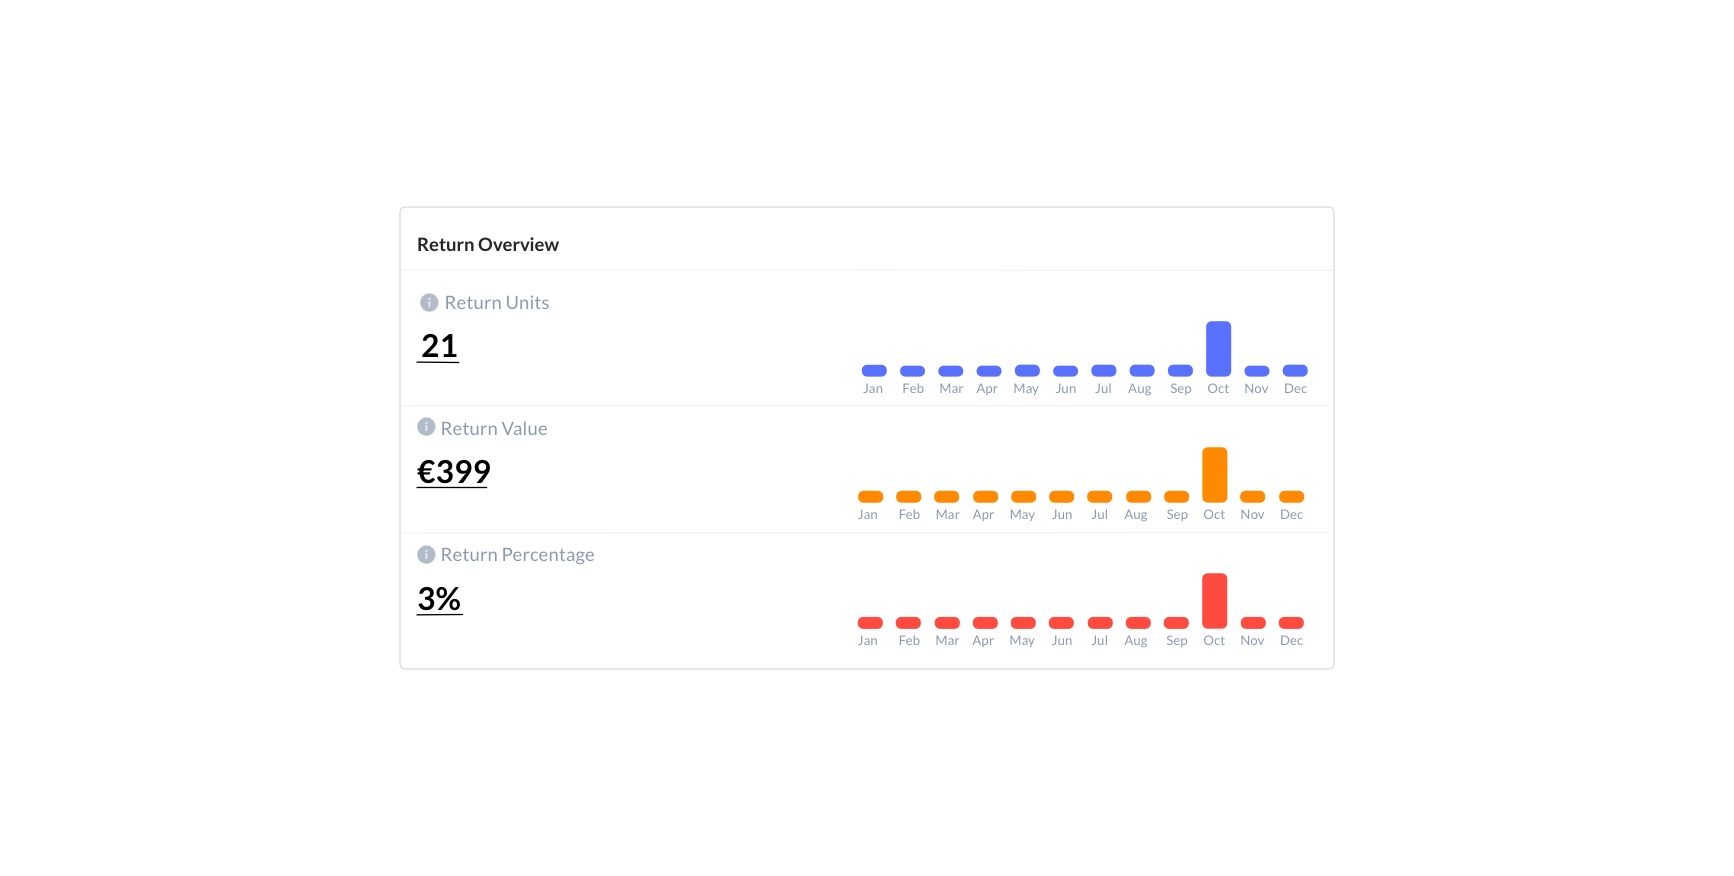This screenshot has height=876, width=1734.
Task: Click the Oct label under the blue chart
Action: tap(1218, 389)
